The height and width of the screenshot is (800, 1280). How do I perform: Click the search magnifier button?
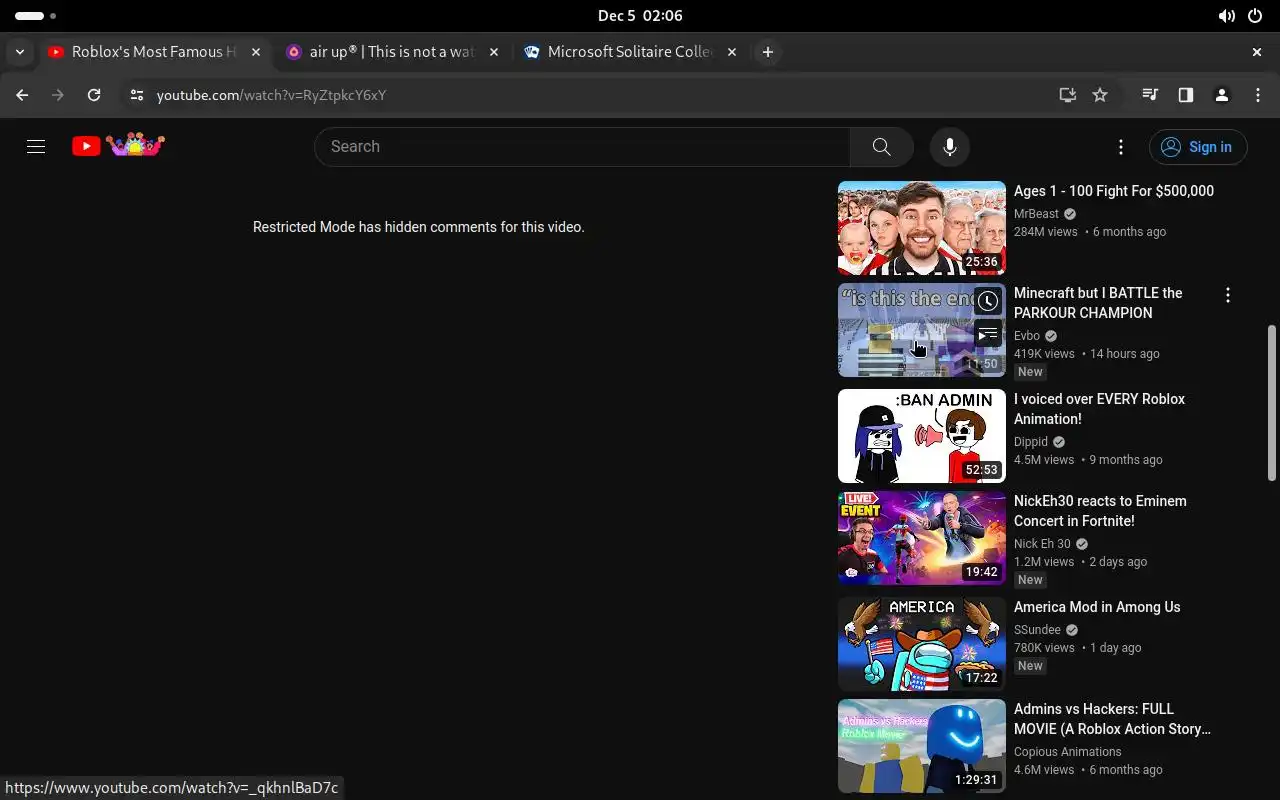(881, 147)
